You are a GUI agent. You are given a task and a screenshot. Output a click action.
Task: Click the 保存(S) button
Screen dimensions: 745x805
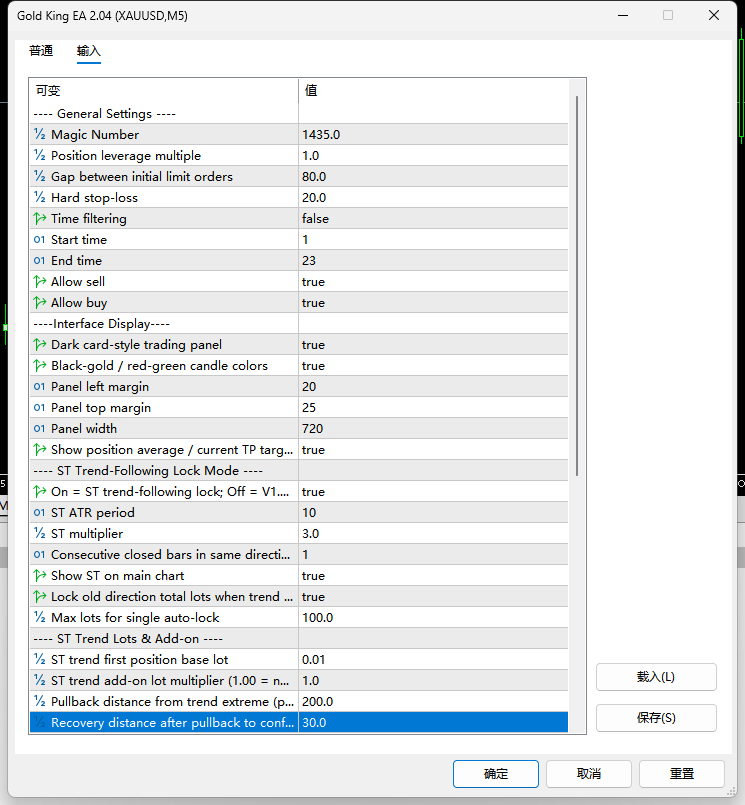click(x=656, y=718)
